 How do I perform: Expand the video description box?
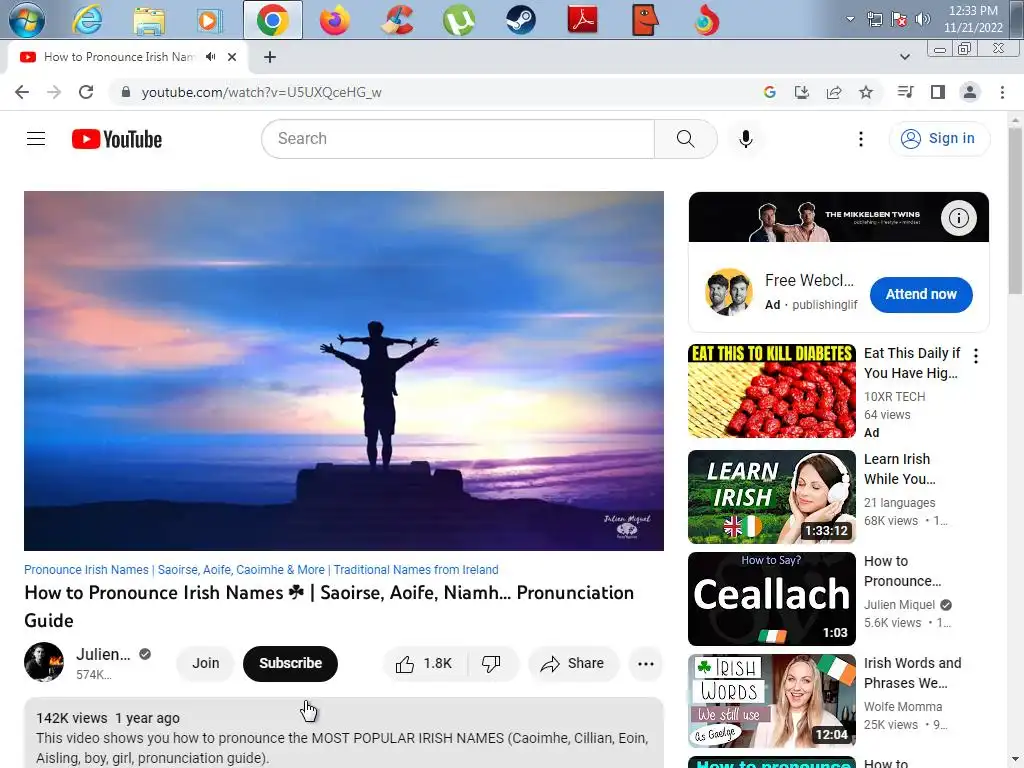[x=344, y=733]
